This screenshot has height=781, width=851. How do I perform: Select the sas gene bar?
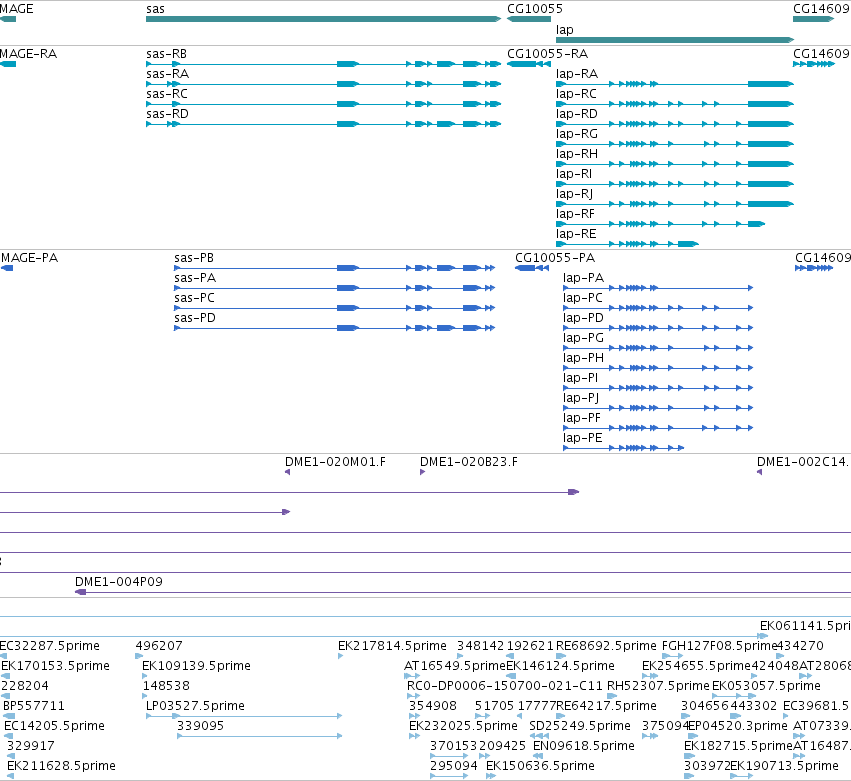[323, 19]
